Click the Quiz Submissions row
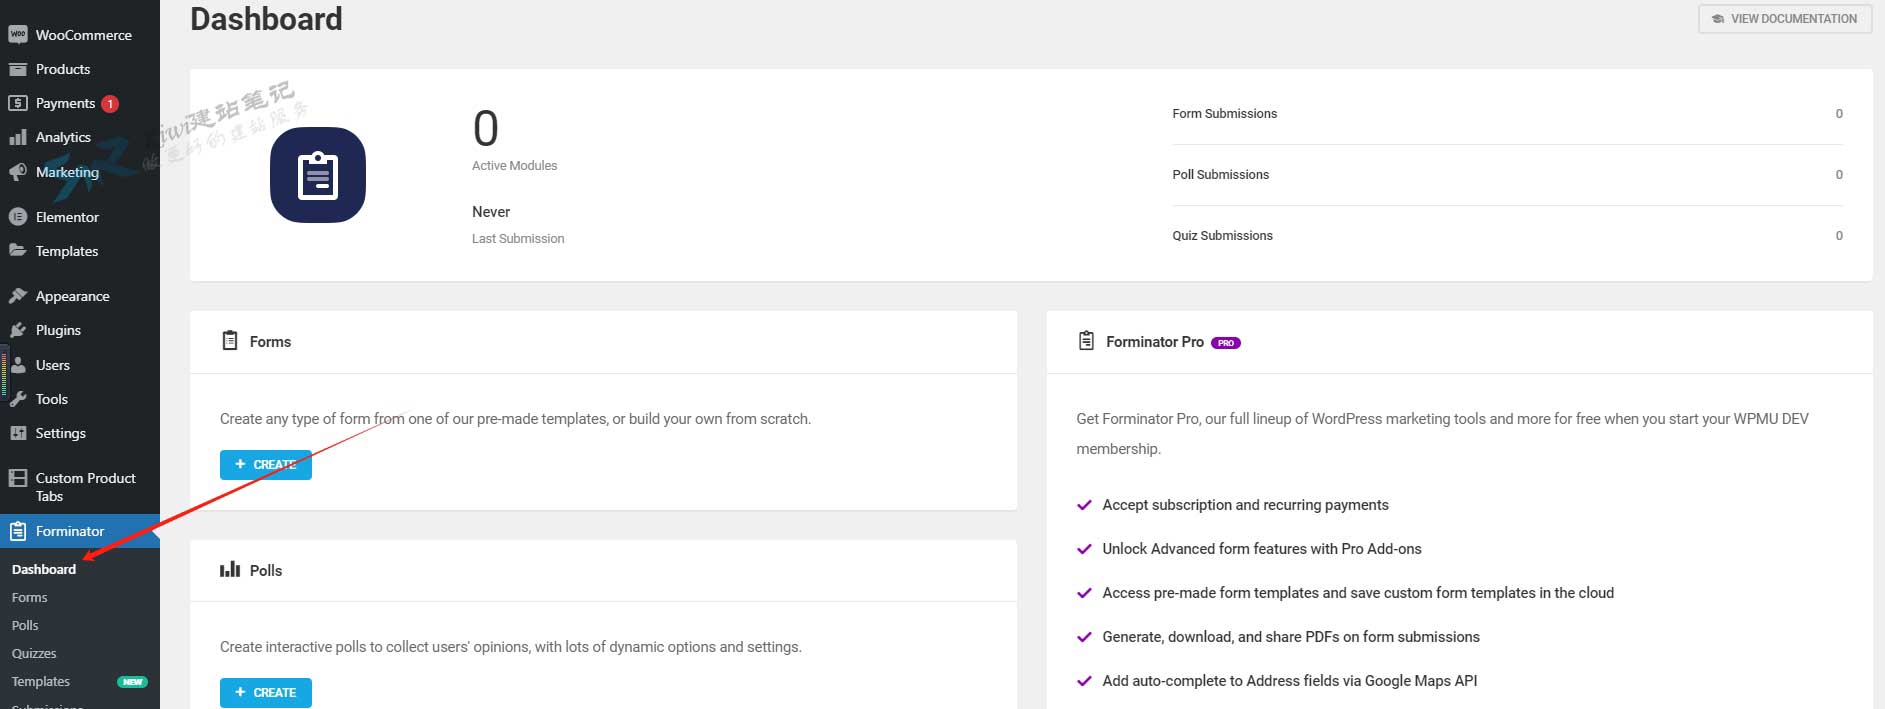Image resolution: width=1885 pixels, height=709 pixels. tap(1507, 236)
